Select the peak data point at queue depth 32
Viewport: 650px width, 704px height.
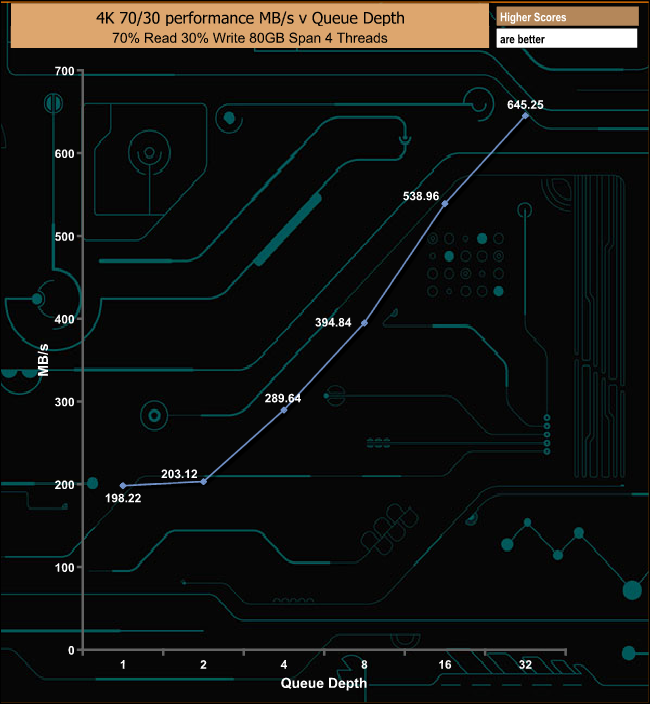point(525,116)
